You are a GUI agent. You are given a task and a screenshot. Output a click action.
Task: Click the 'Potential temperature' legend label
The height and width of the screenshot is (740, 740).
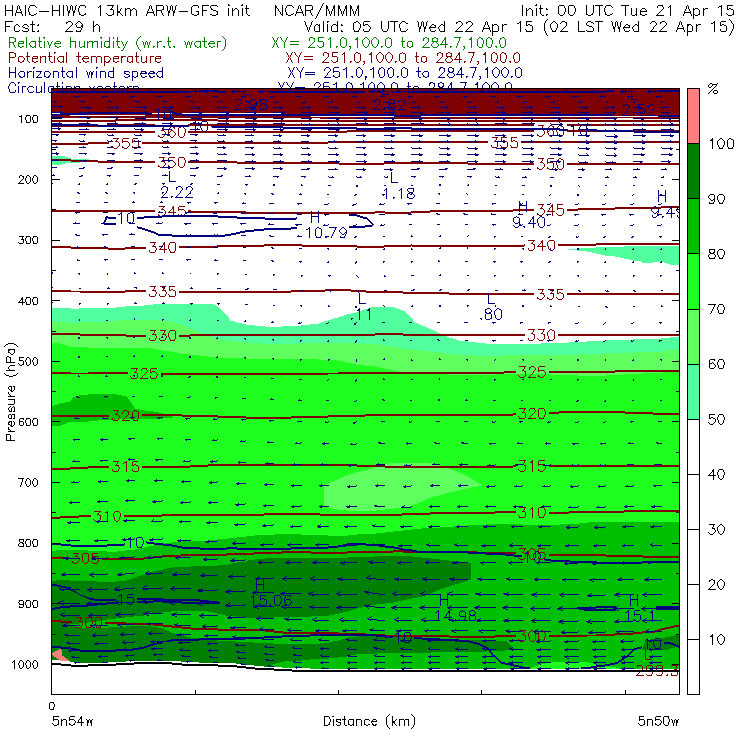pos(85,58)
